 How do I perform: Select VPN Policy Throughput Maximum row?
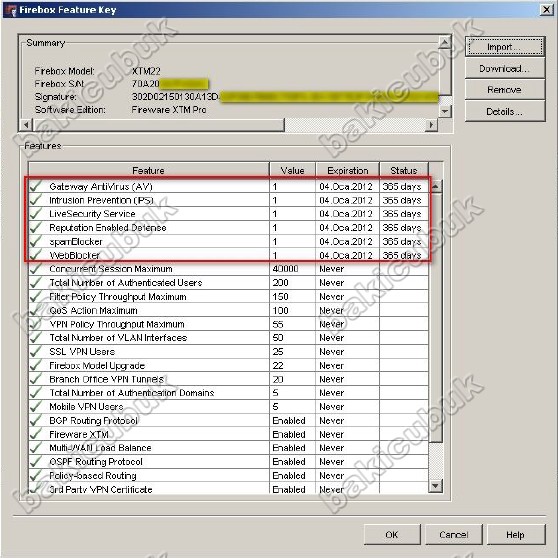click(x=228, y=324)
